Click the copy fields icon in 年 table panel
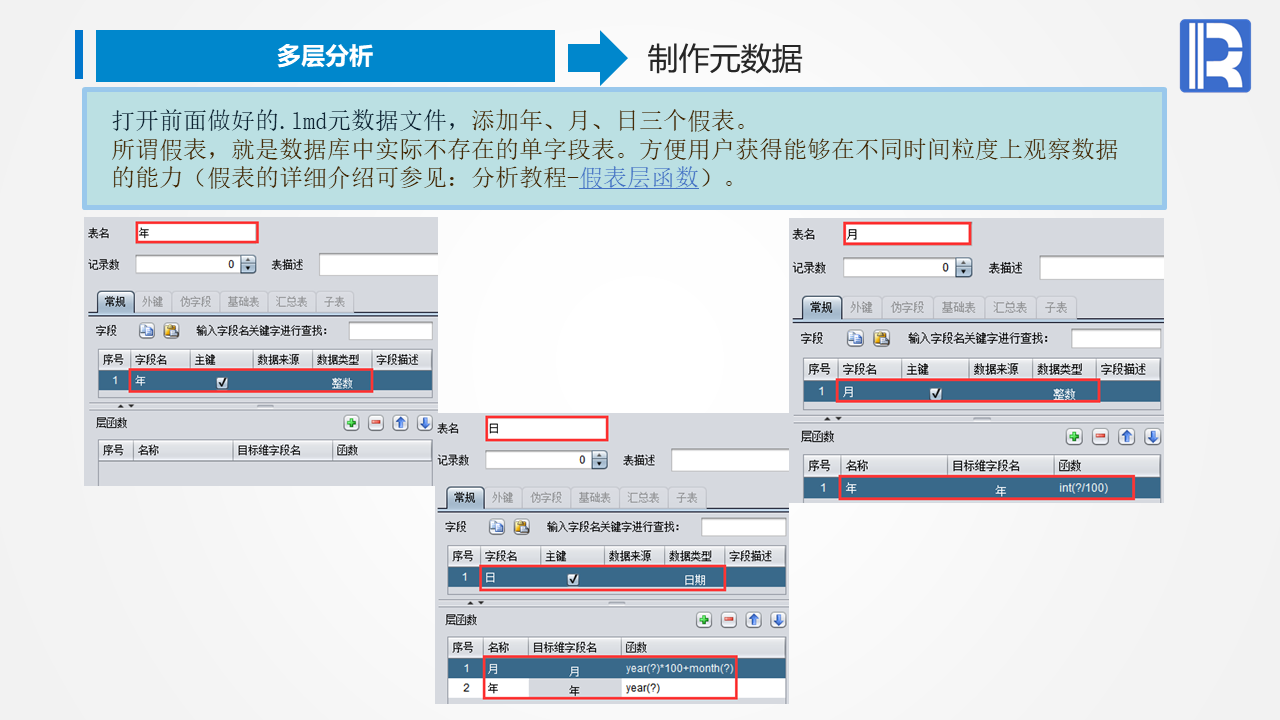Screen dimensions: 1280x720 coord(147,331)
